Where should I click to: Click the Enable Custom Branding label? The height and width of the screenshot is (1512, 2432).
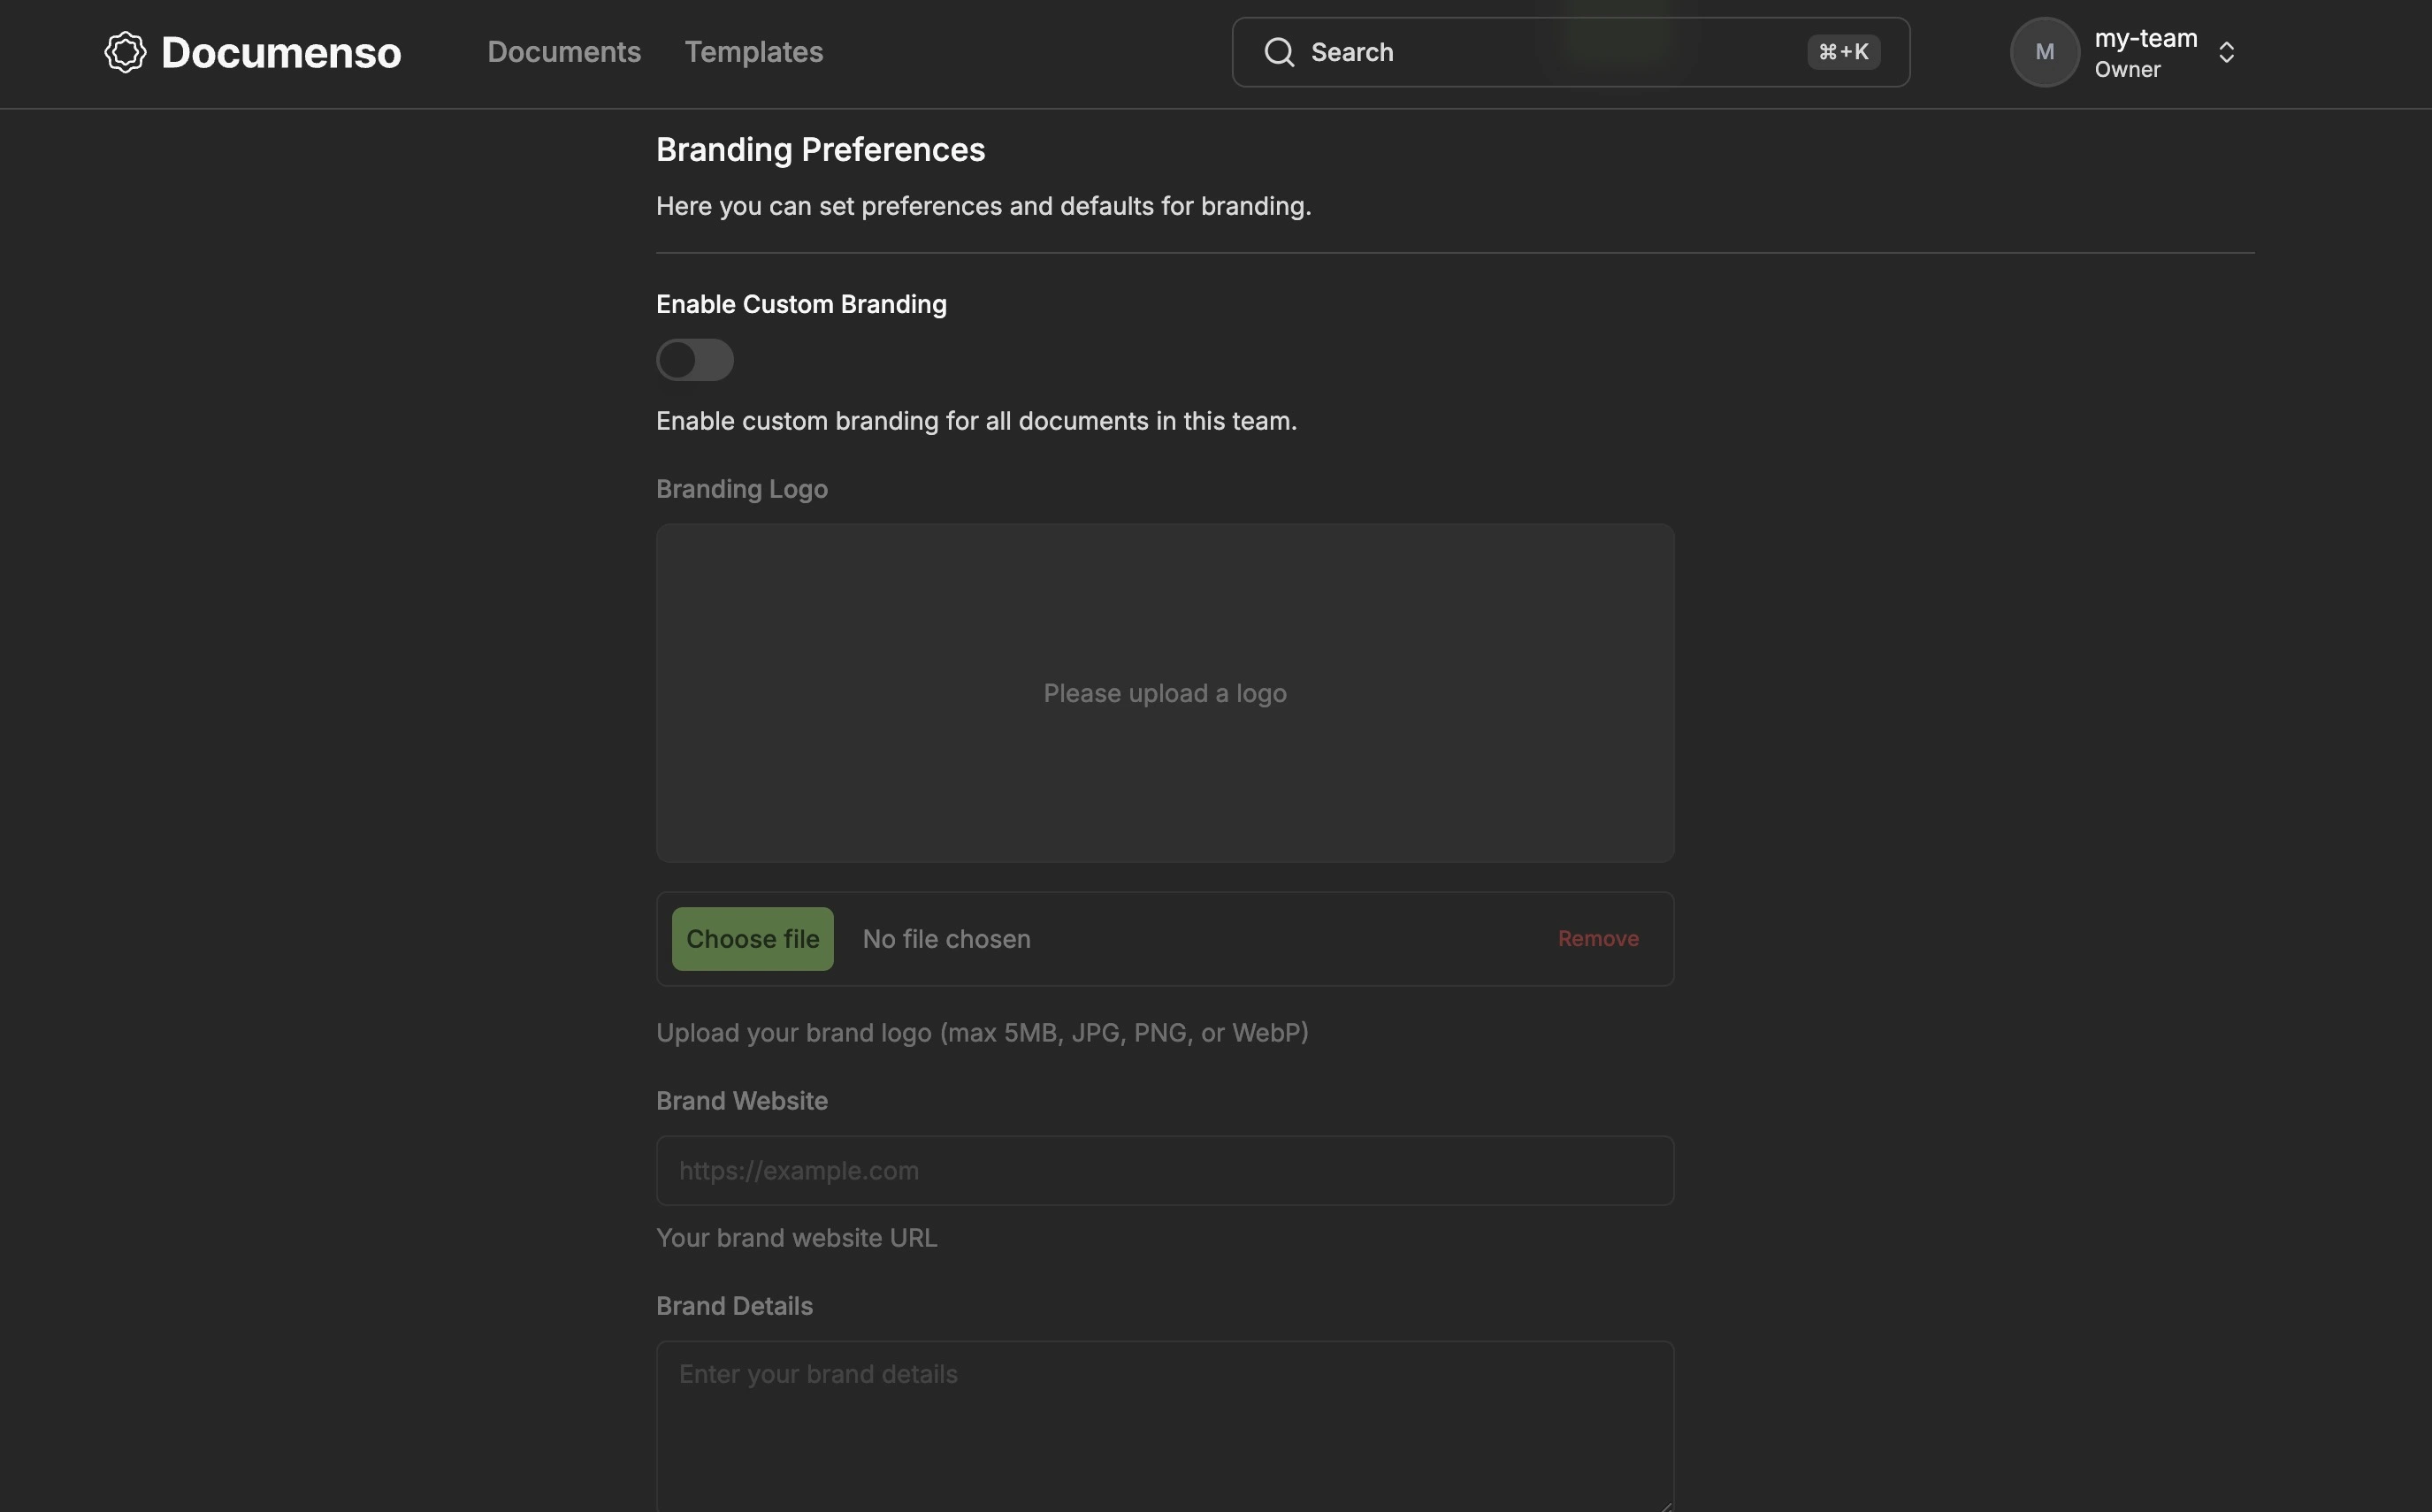801,304
